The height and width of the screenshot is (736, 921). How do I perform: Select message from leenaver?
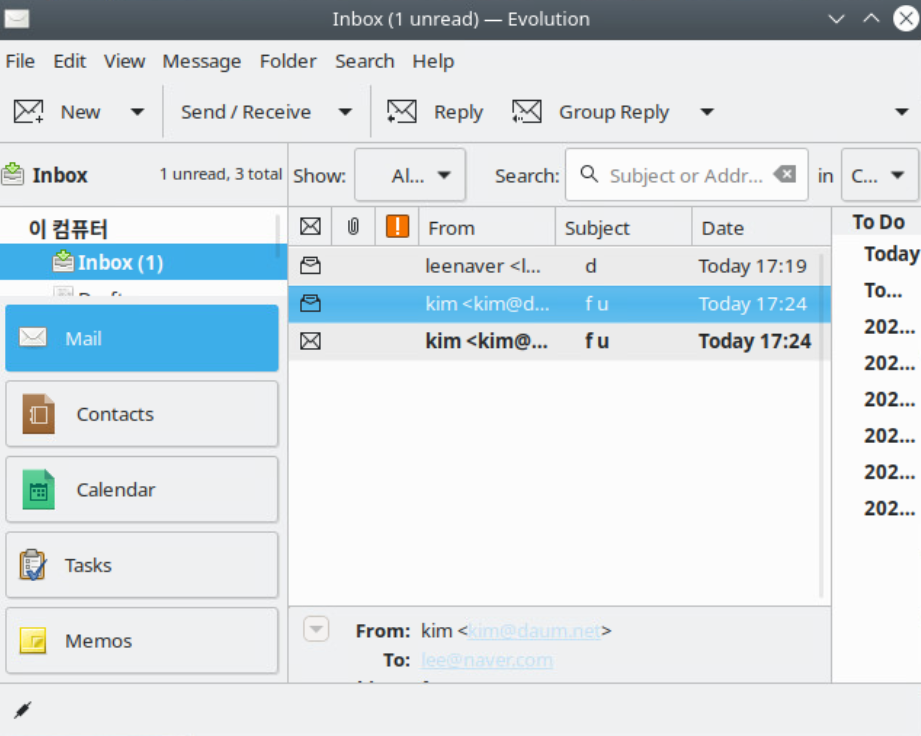[559, 266]
